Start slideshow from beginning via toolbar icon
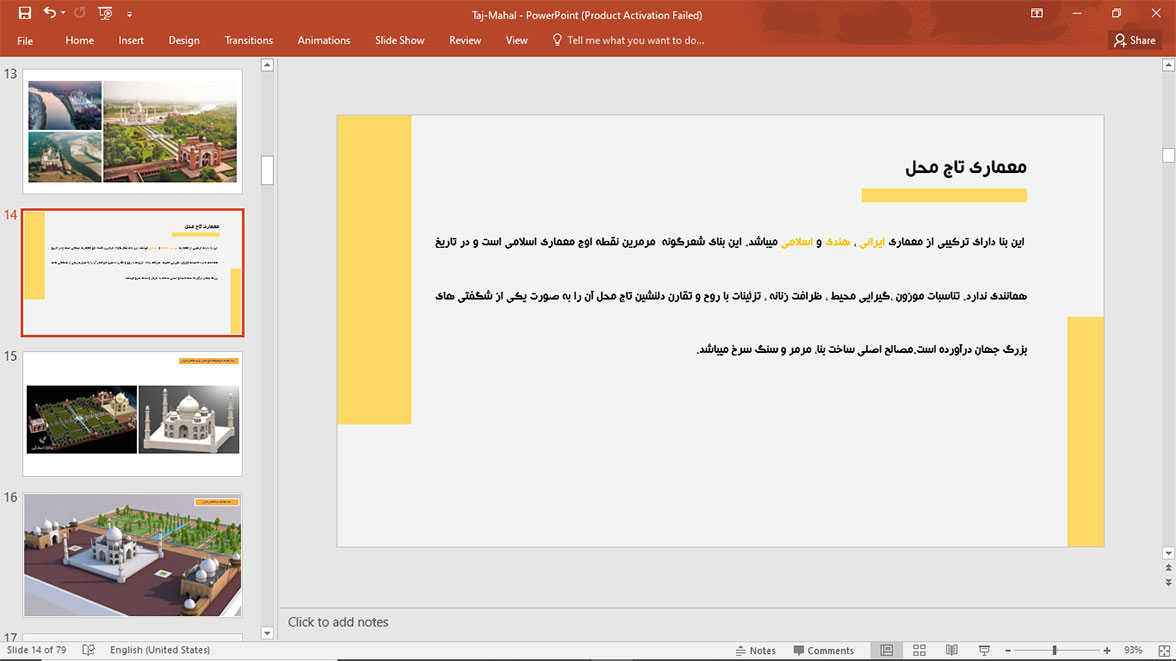This screenshot has height=661, width=1176. tap(105, 14)
